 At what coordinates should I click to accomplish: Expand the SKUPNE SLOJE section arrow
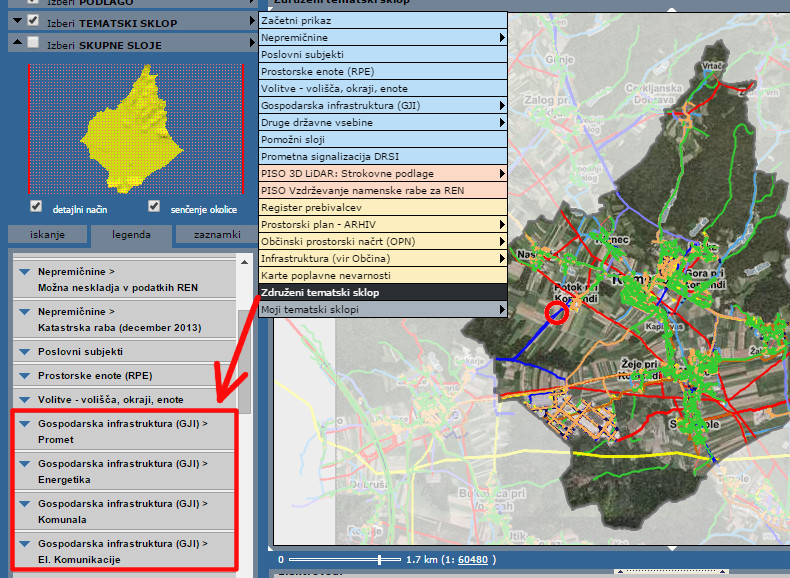tap(16, 43)
